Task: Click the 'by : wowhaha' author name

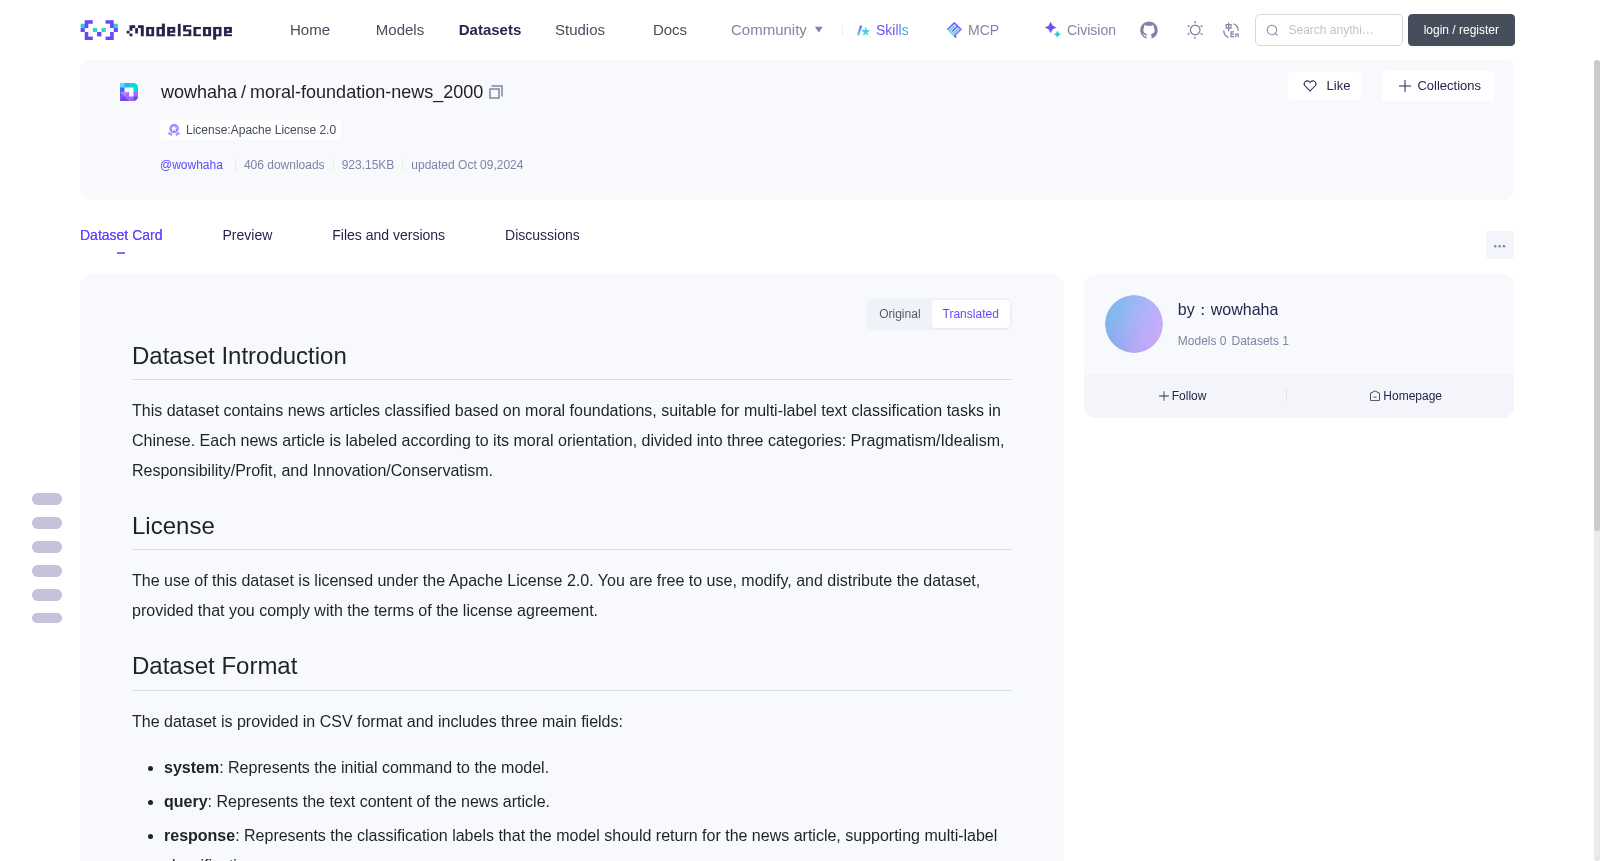Action: coord(1228,310)
